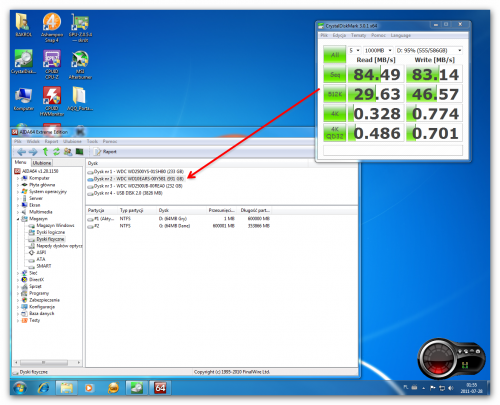Expand the System operacyjny tree node
The height and width of the screenshot is (405, 500).
pos(18,192)
